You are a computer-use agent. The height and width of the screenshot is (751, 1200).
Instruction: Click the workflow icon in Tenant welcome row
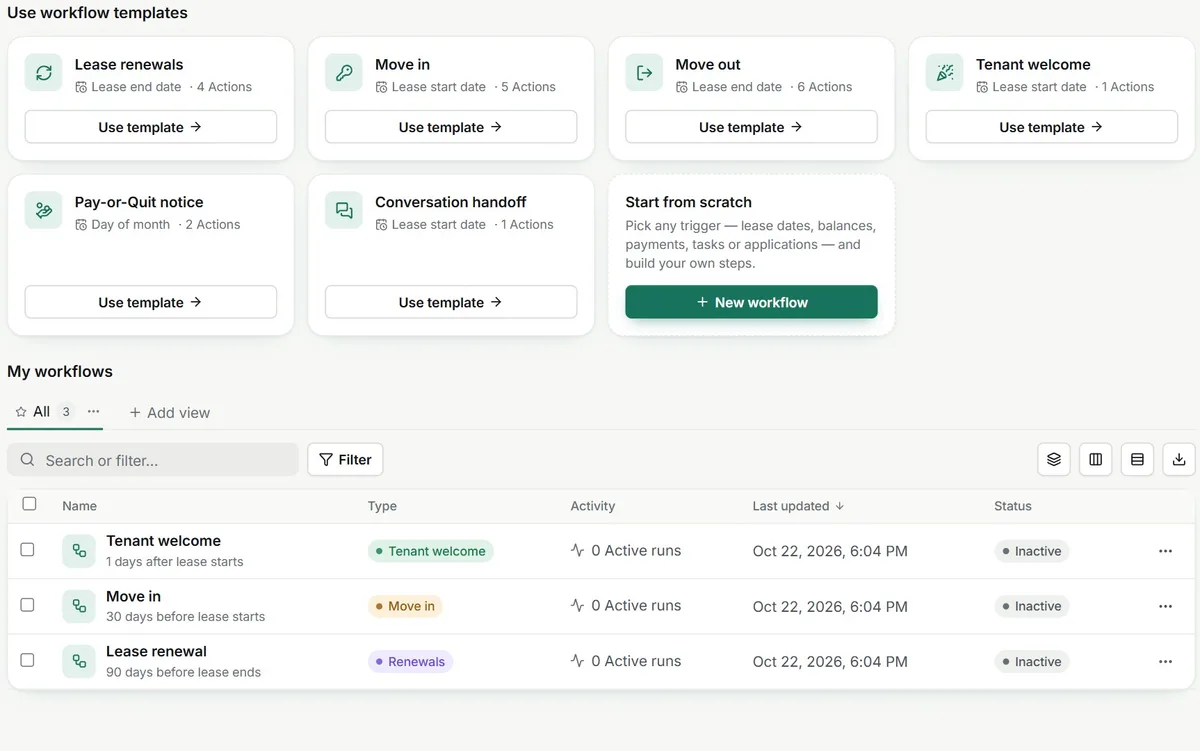(79, 551)
